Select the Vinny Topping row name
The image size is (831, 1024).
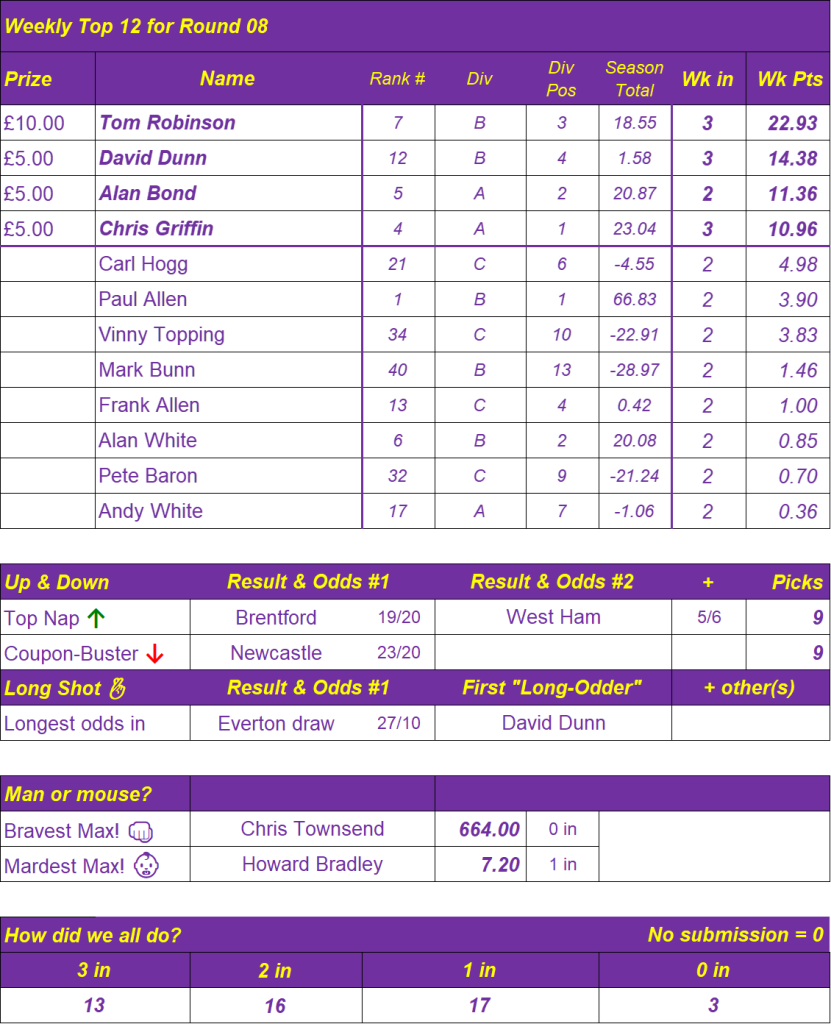coord(161,334)
